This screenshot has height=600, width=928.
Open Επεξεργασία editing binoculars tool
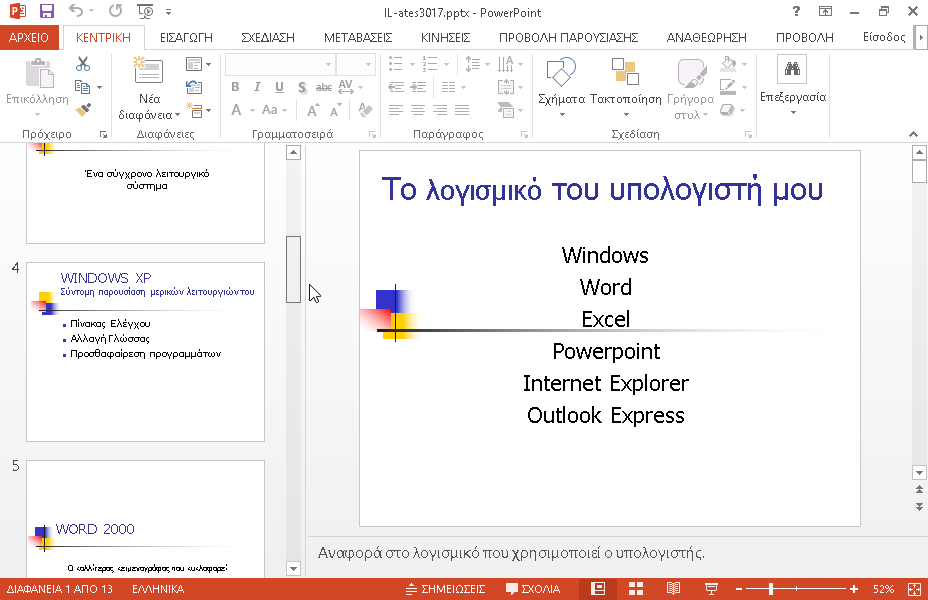[x=793, y=83]
